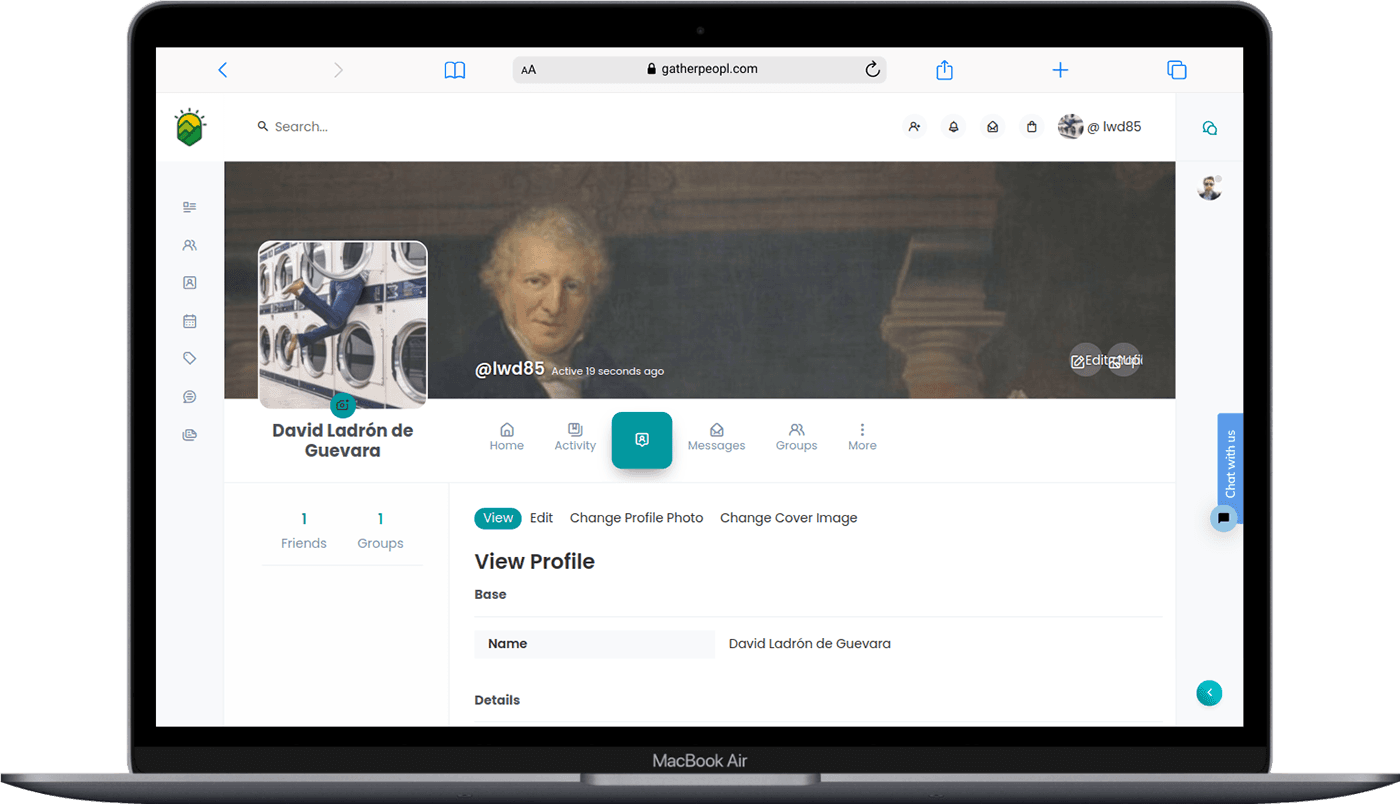The width and height of the screenshot is (1400, 804).
Task: Click the Chat with us side tab
Action: (1231, 463)
